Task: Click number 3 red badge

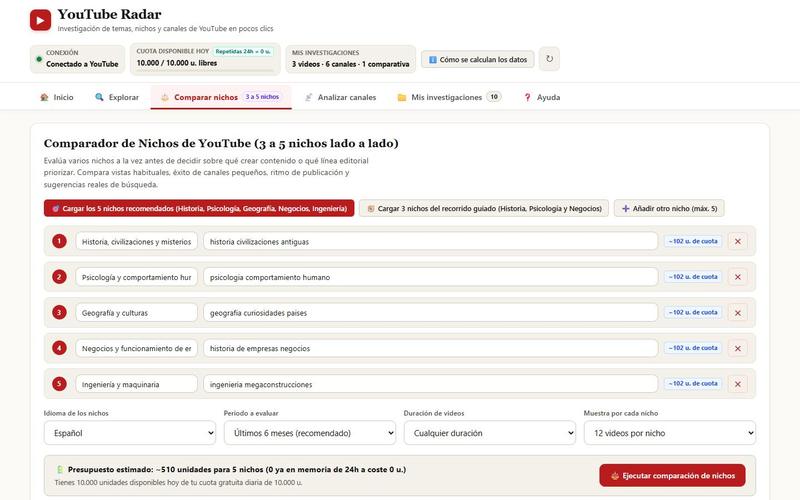Action: click(x=59, y=312)
